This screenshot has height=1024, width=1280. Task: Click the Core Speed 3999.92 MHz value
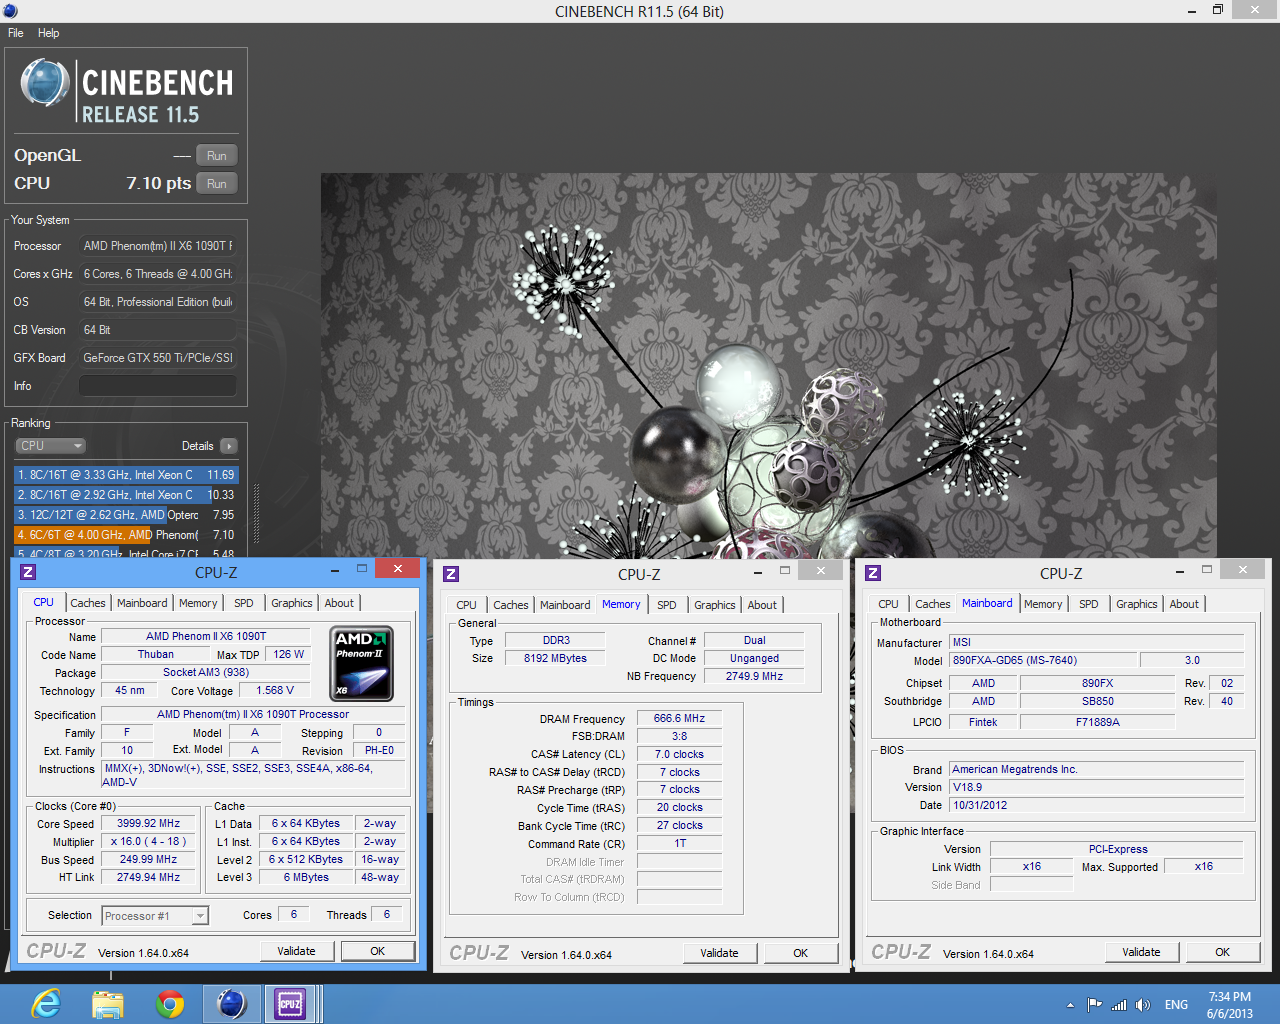pyautogui.click(x=149, y=824)
